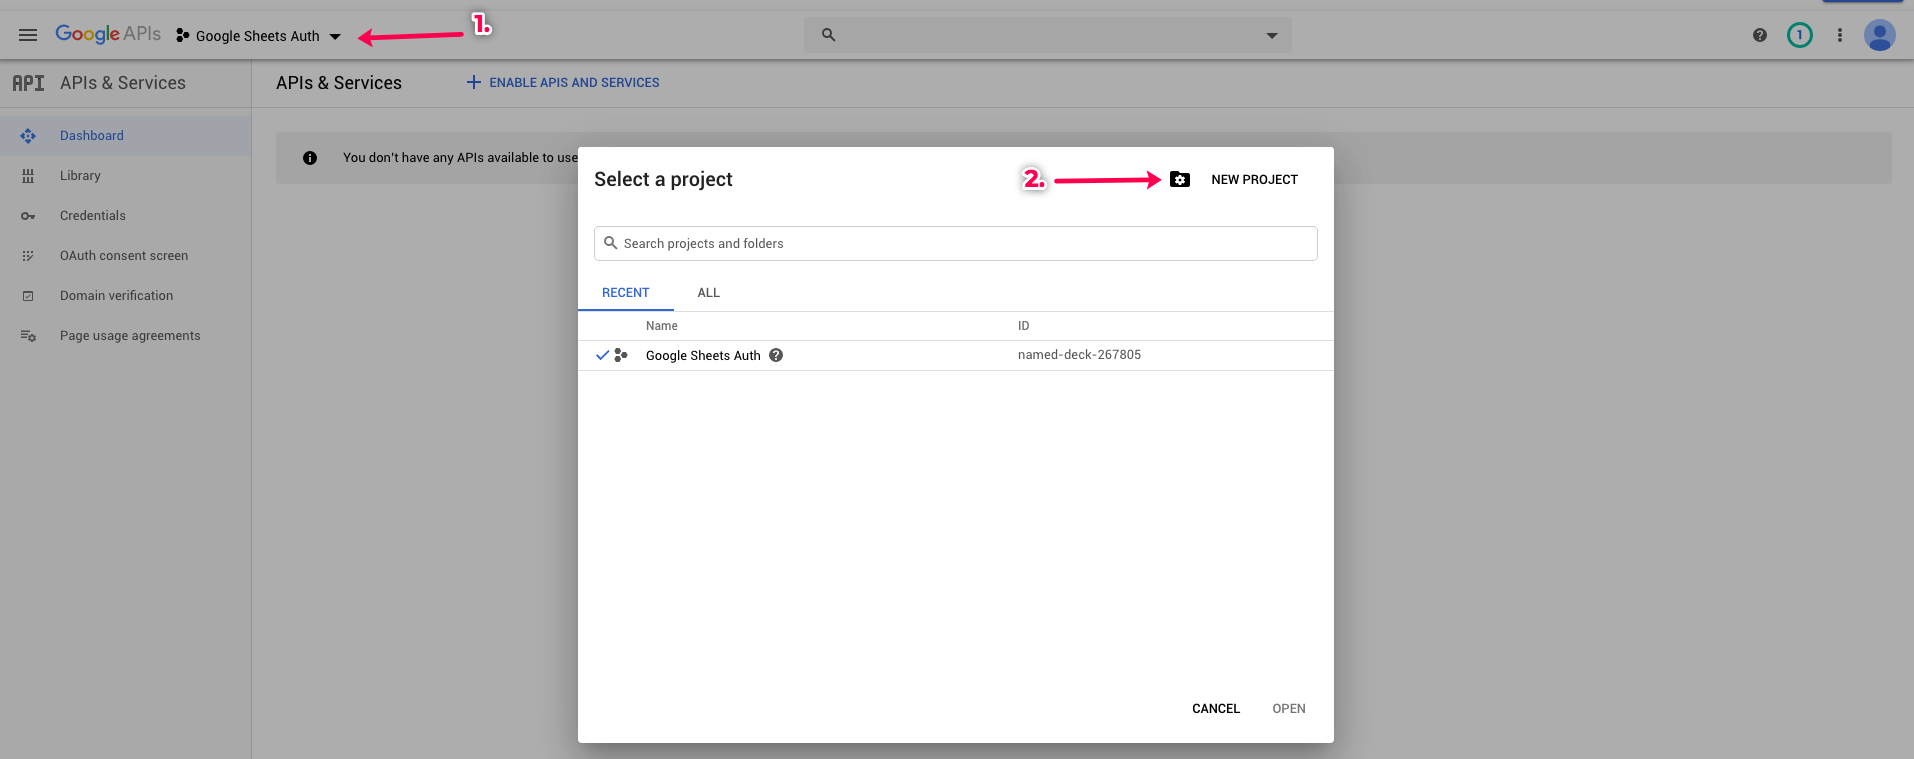Open the Google Sheets Auth project selector

(258, 36)
